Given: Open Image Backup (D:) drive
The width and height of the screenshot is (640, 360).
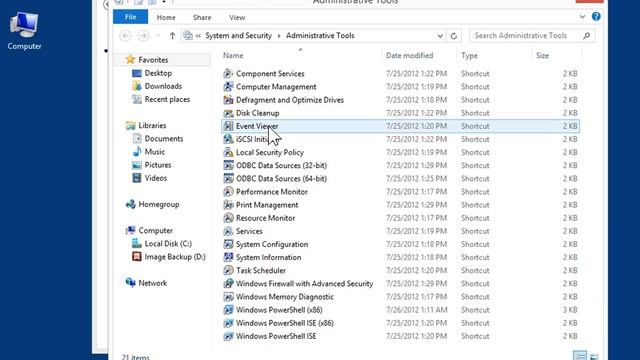Looking at the screenshot, I should (x=175, y=257).
